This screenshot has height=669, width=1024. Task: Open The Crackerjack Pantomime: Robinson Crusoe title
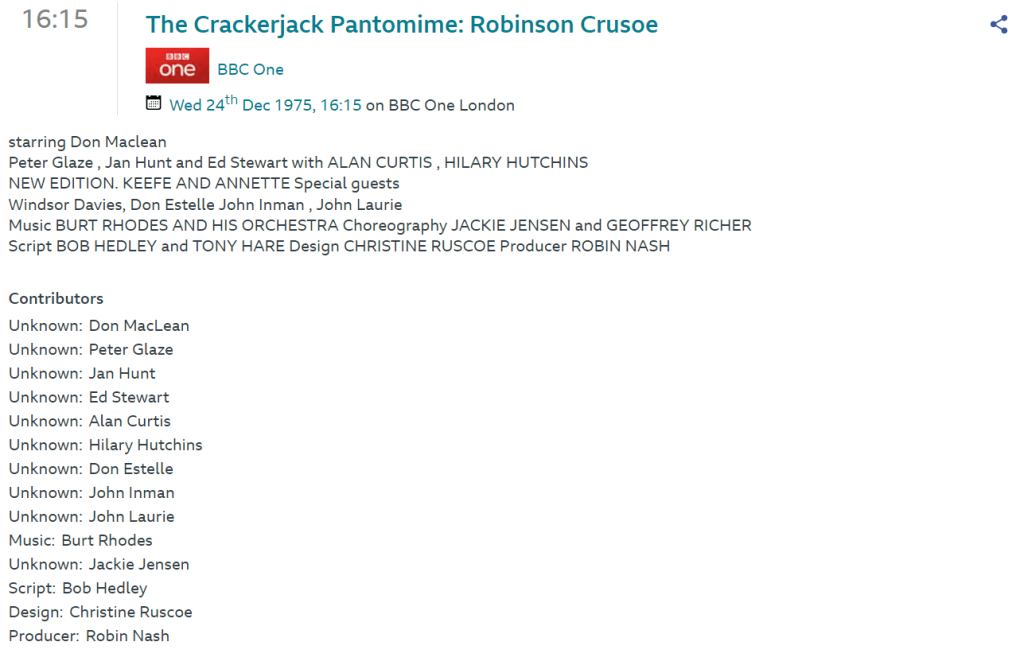pyautogui.click(x=401, y=25)
